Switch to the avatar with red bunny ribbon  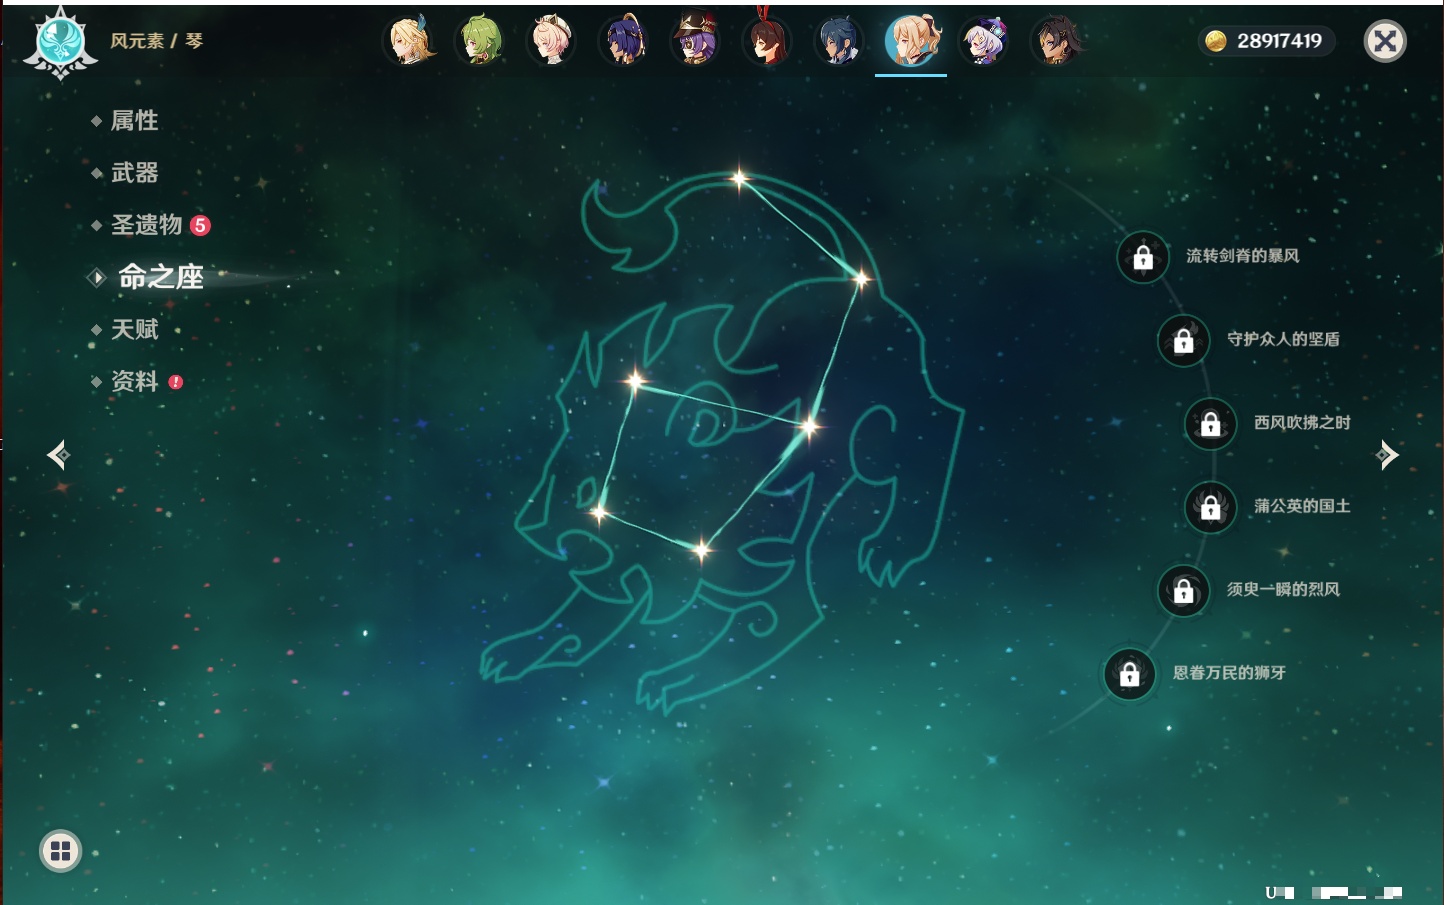[768, 40]
